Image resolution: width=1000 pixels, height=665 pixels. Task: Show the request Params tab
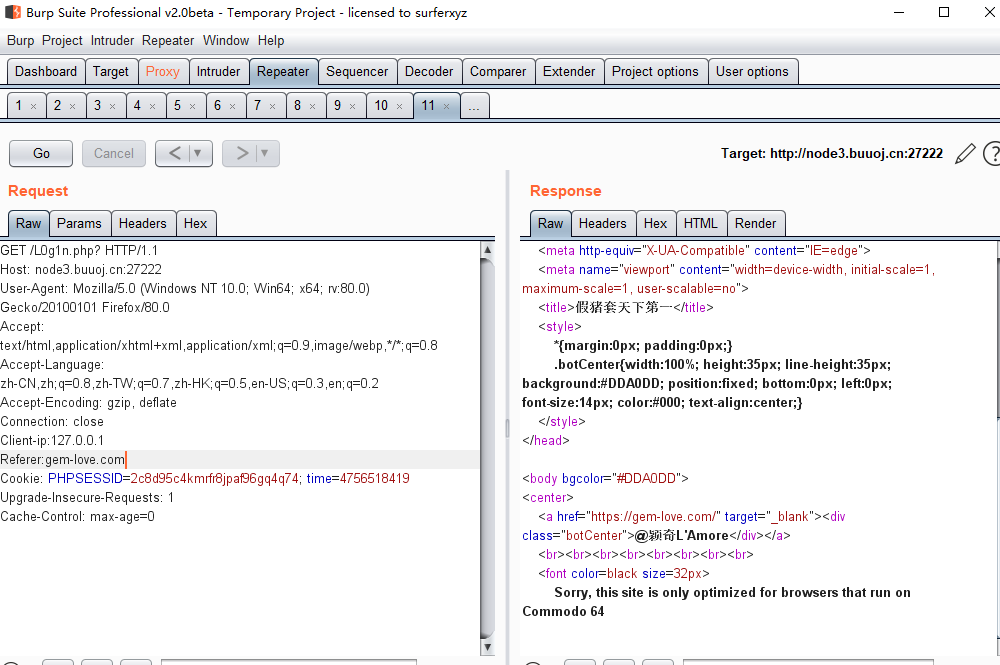coord(79,224)
